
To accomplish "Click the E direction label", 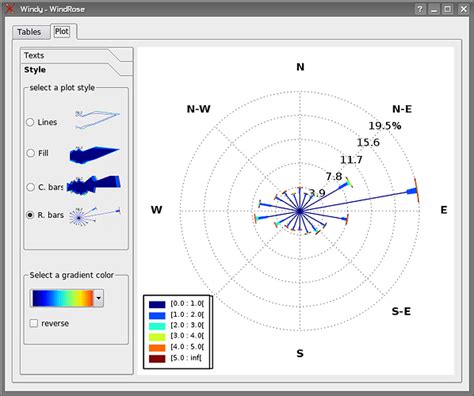I will pyautogui.click(x=444, y=210).
